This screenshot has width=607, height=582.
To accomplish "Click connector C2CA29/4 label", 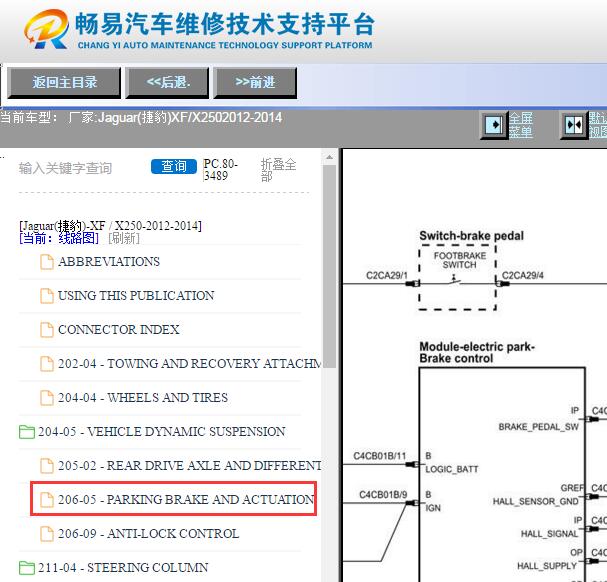I will [x=523, y=275].
